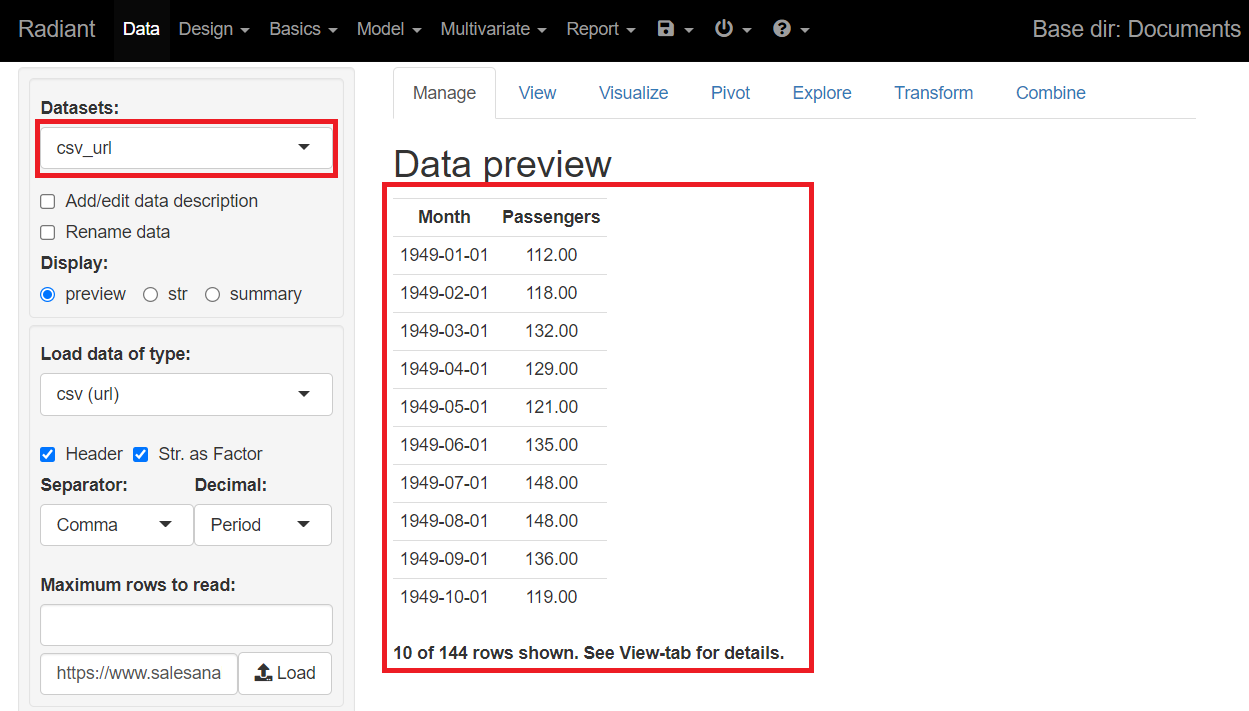
Task: Open the Pivot tab
Action: (x=730, y=93)
